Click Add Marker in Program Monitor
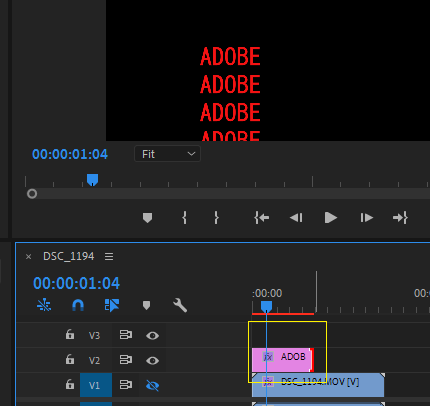The width and height of the screenshot is (430, 406). [x=147, y=218]
